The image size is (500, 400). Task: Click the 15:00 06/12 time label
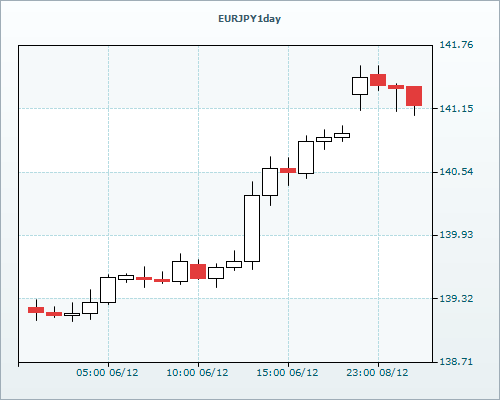click(287, 373)
